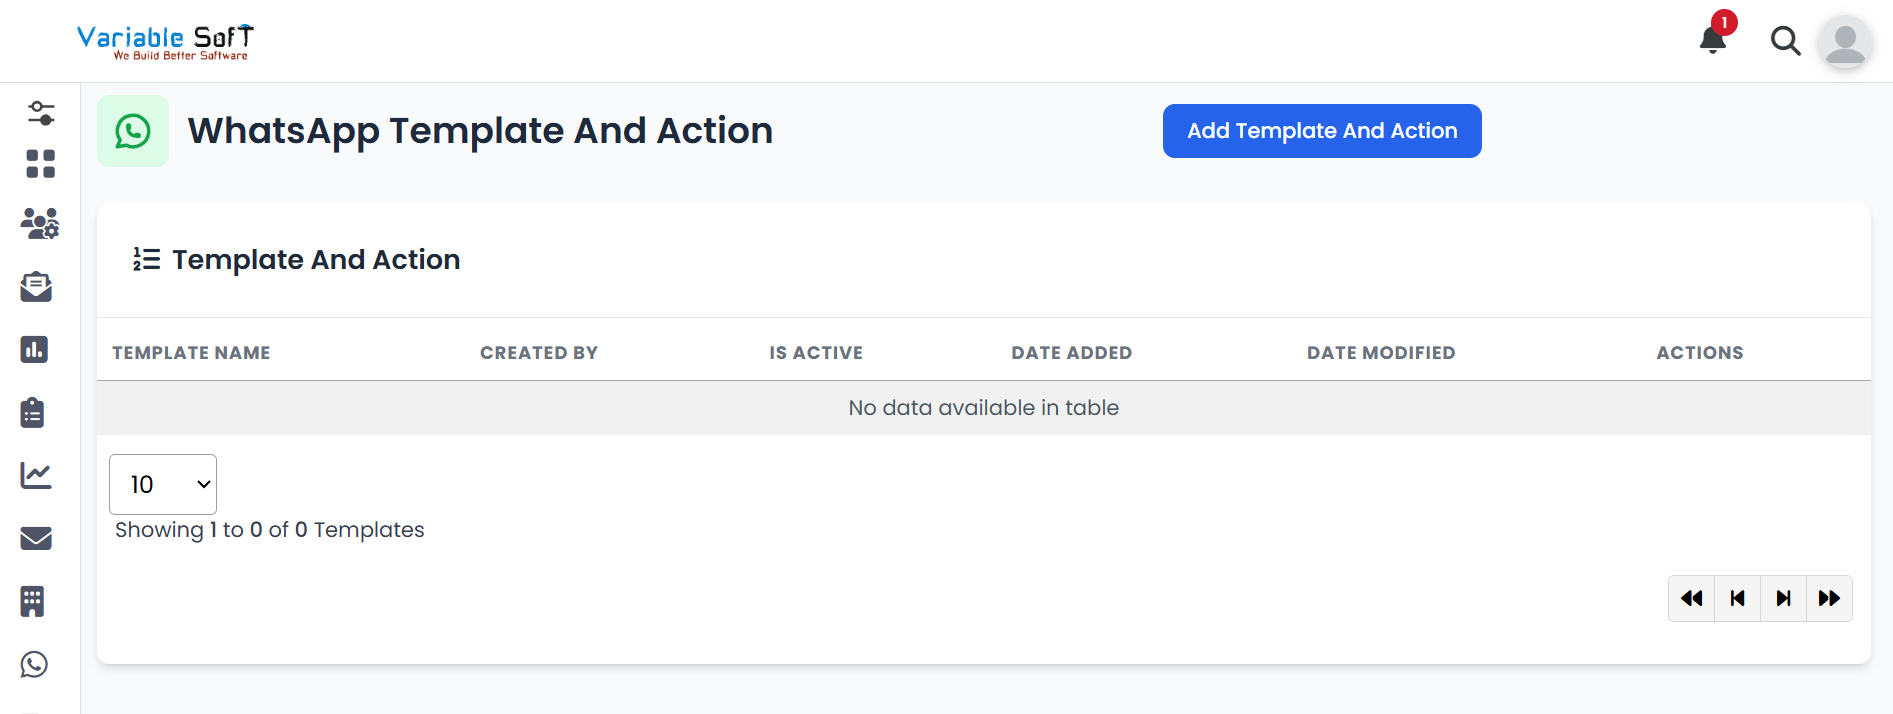Click the WhatsApp icon in sidebar

pos(34,664)
